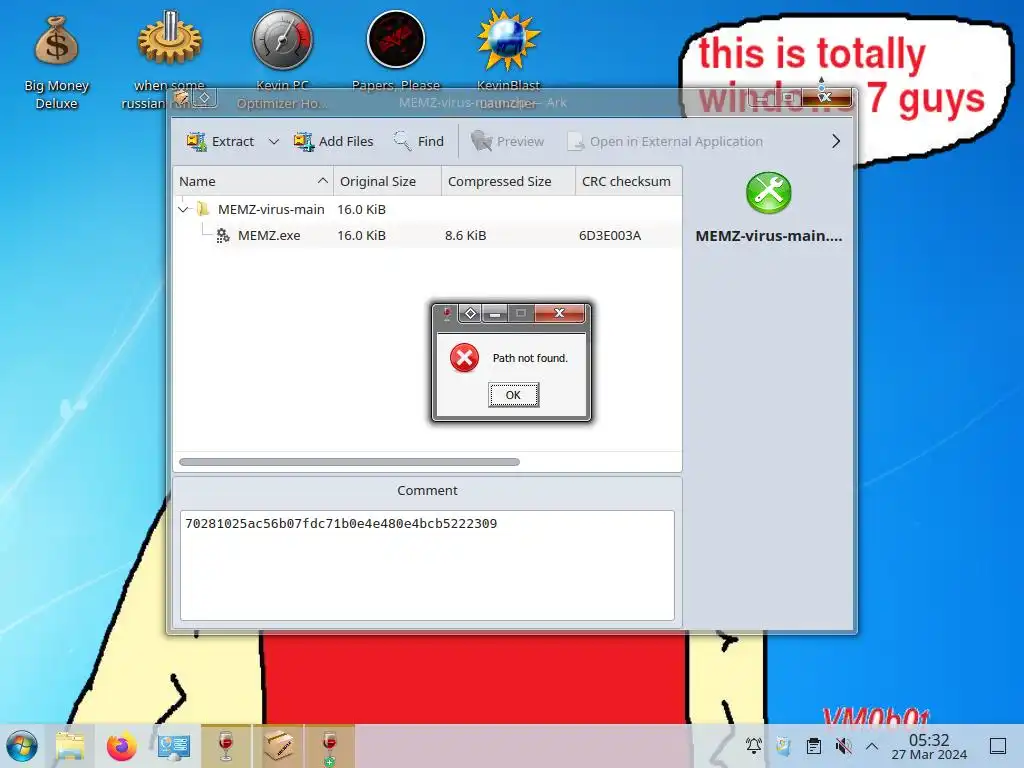Unmute the volume tray icon

pos(843,745)
